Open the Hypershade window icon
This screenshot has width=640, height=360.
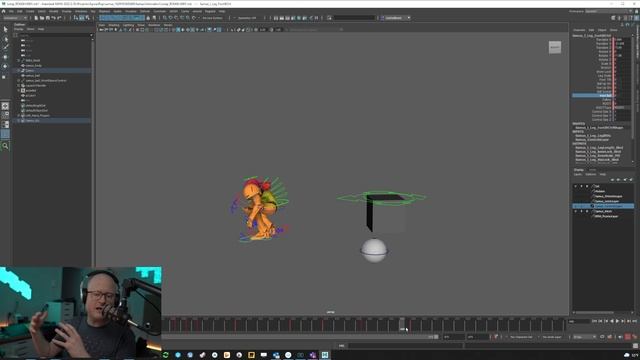(299, 18)
